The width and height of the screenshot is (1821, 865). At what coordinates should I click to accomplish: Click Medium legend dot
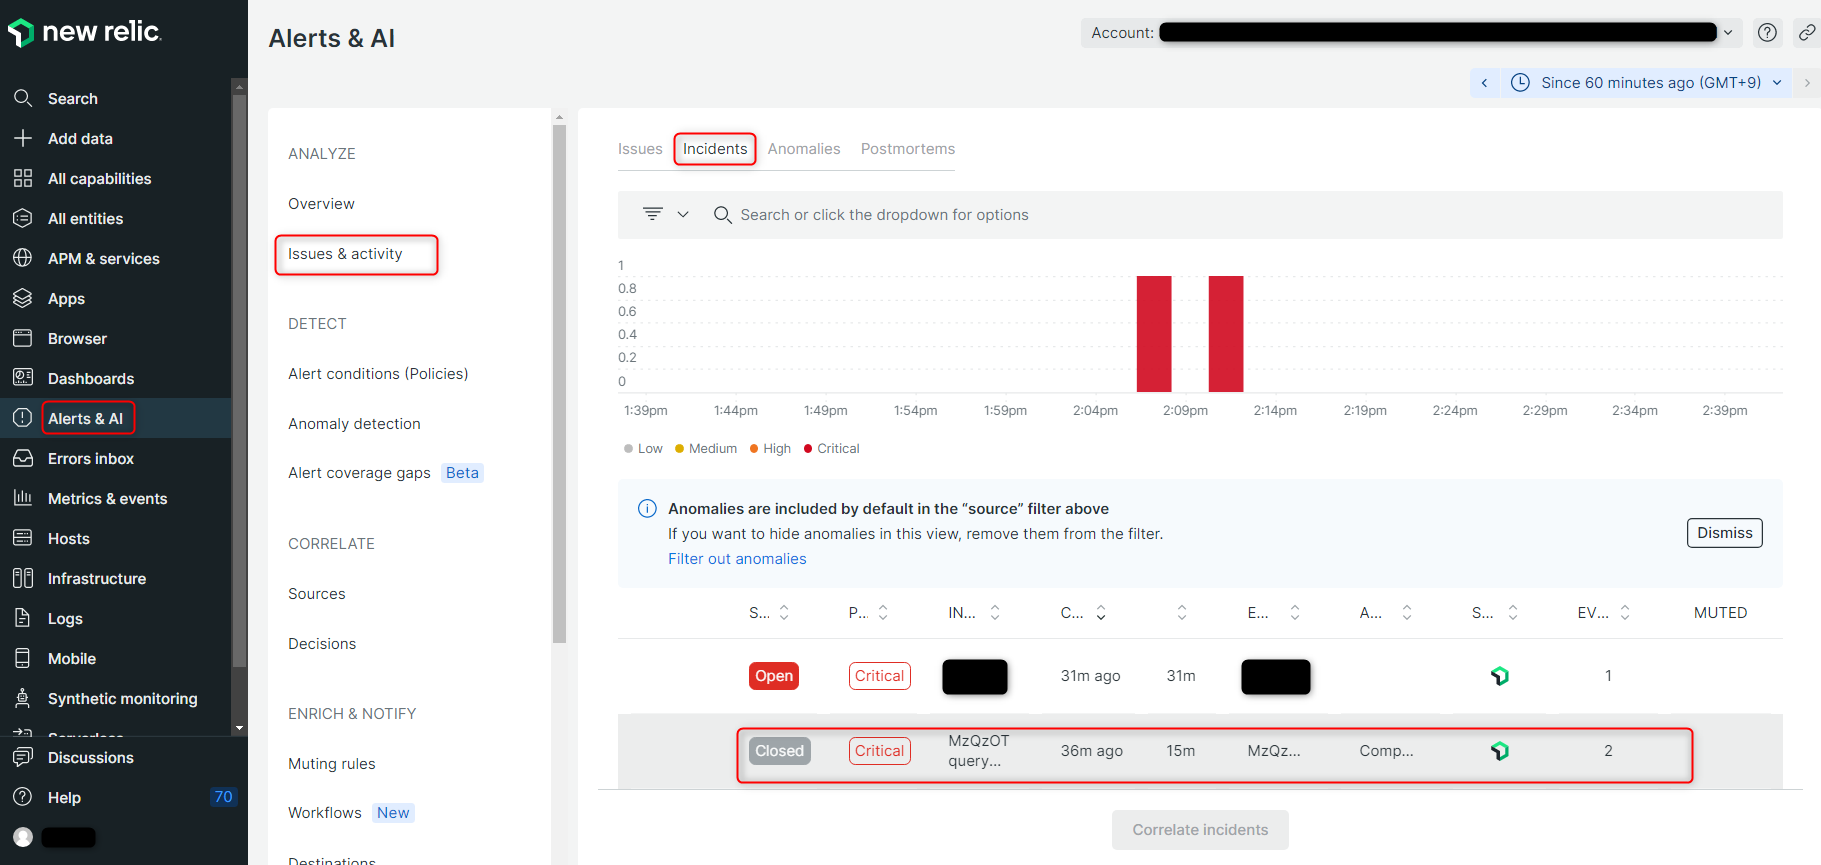(679, 449)
